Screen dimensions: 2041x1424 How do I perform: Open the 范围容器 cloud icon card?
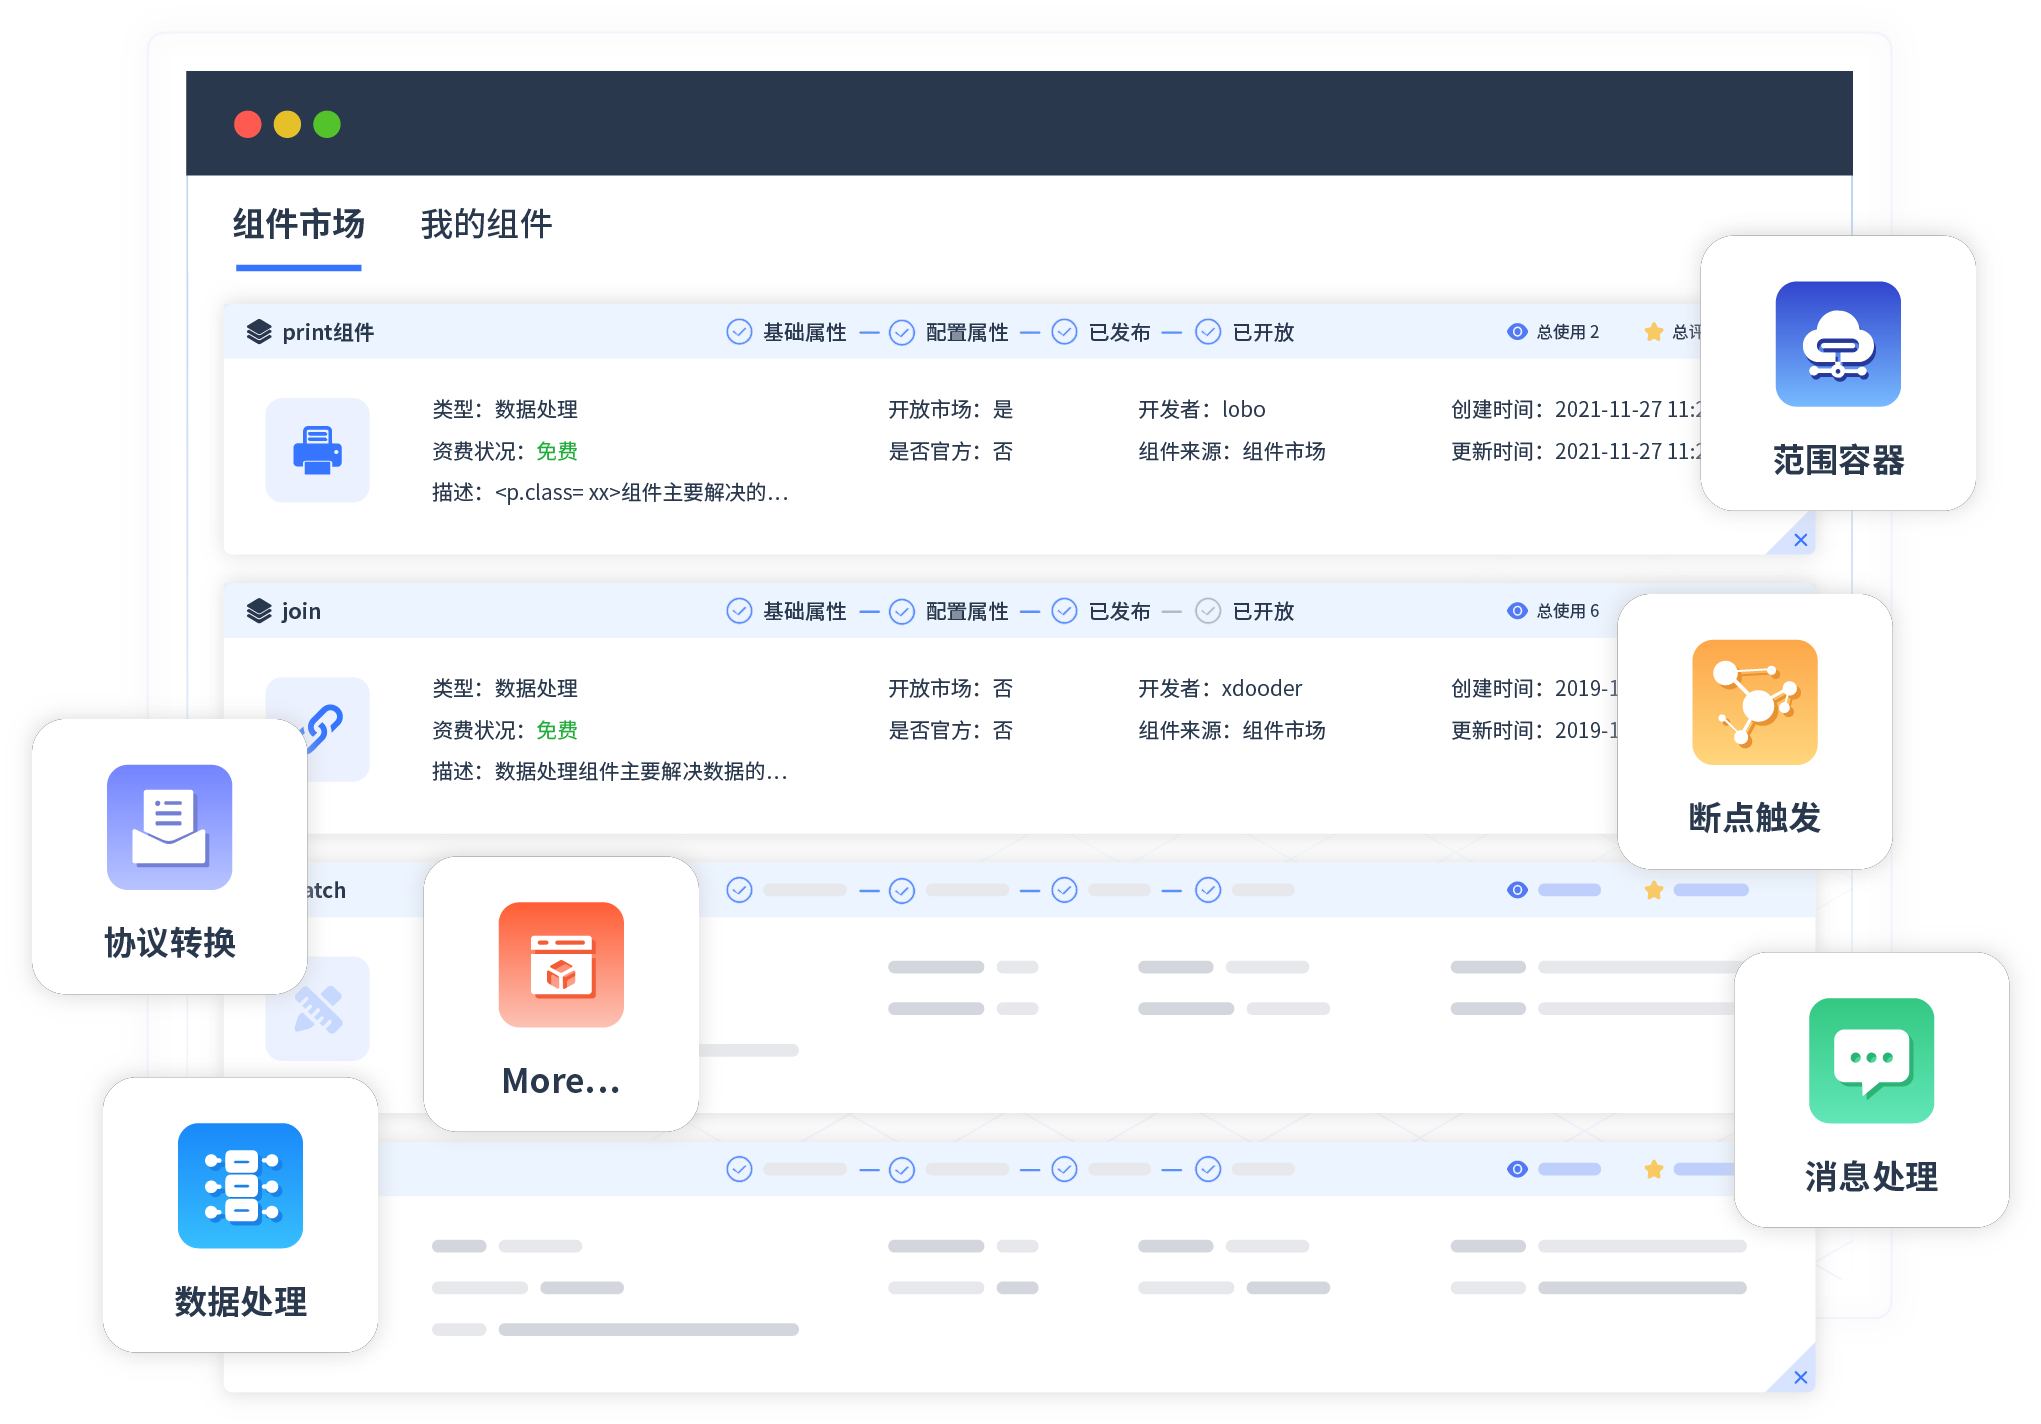pyautogui.click(x=1837, y=344)
